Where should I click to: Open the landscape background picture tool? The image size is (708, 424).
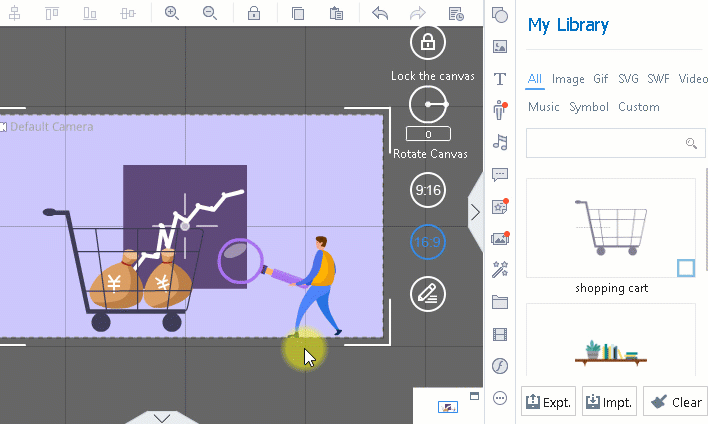[x=500, y=238]
